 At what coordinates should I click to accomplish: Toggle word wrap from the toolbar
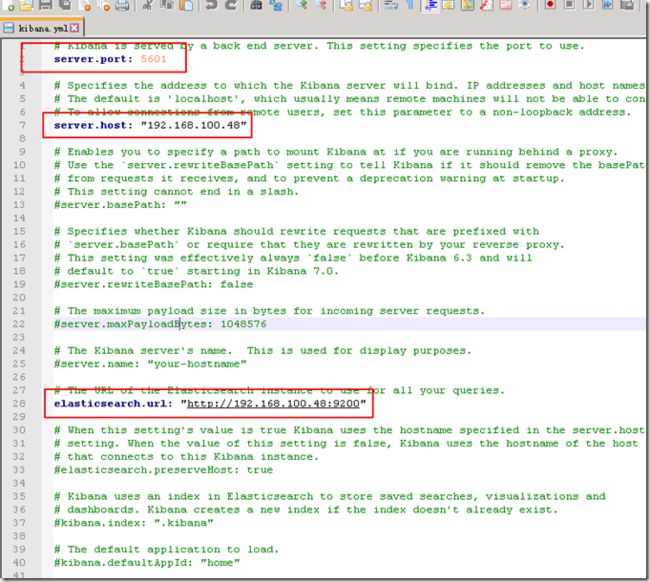tap(391, 5)
